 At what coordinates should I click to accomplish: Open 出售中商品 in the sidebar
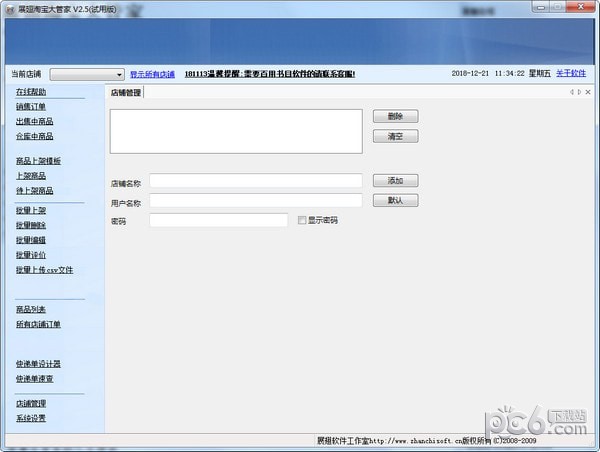click(x=34, y=122)
